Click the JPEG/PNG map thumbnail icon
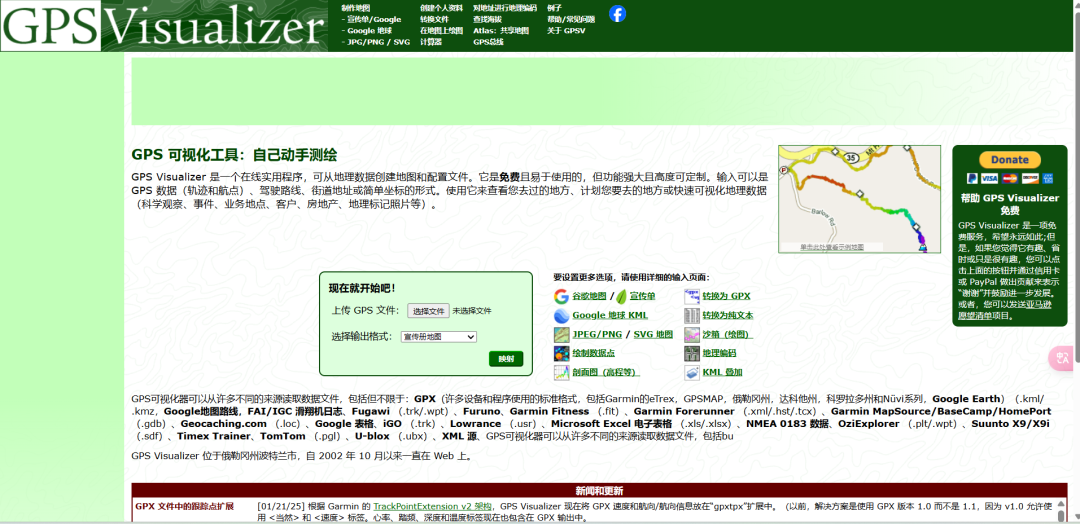Screen dimensions: 1080x524 pos(561,335)
